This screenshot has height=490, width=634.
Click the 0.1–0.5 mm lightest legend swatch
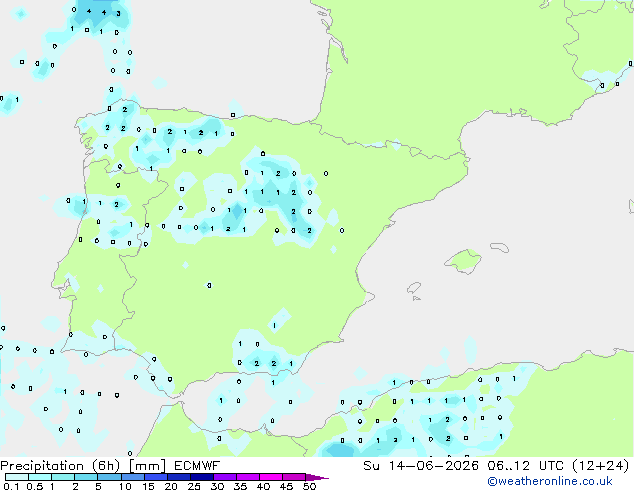(x=17, y=477)
